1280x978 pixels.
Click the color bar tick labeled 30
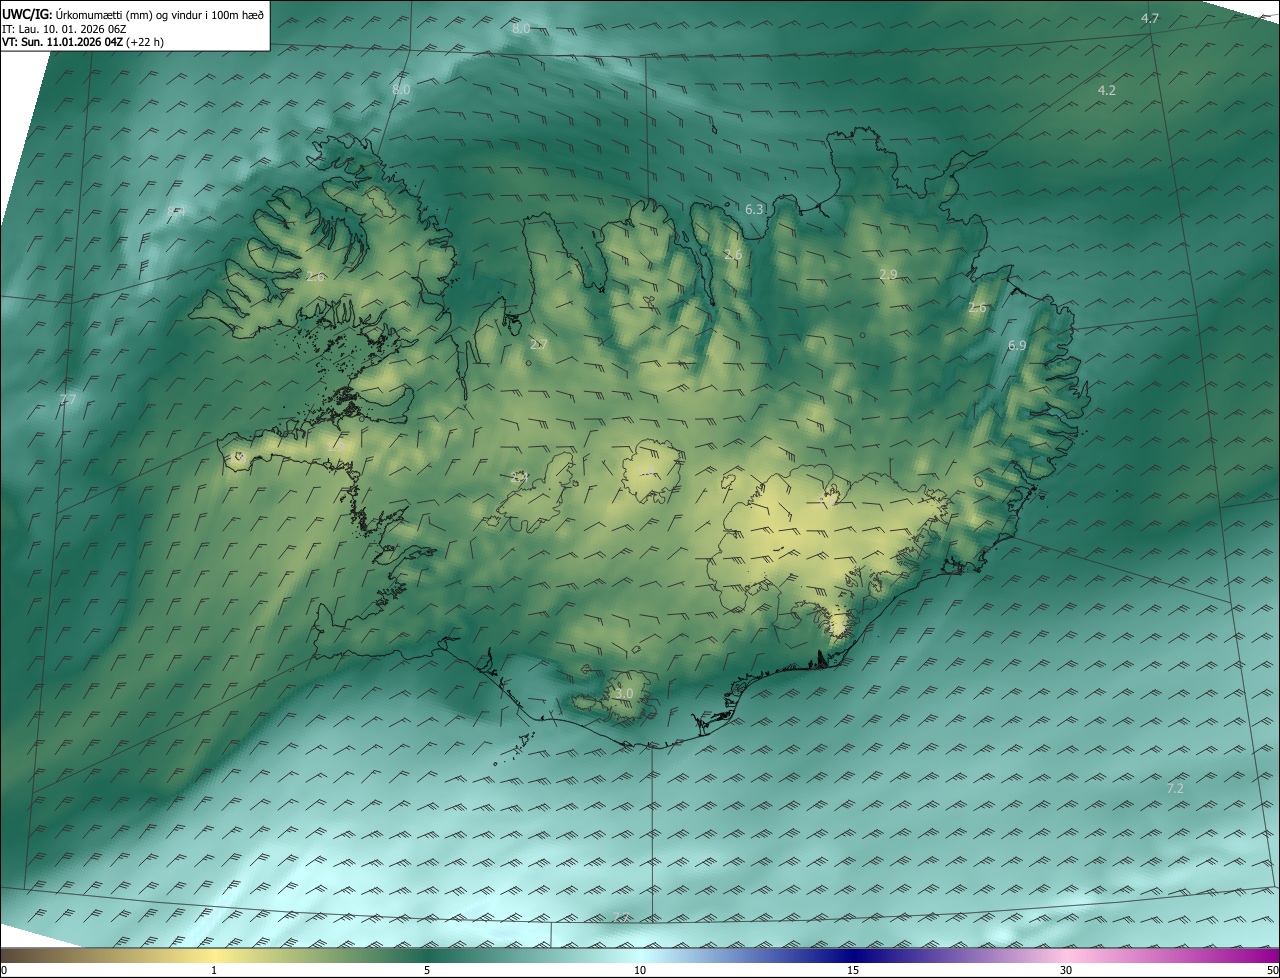pyautogui.click(x=1066, y=970)
